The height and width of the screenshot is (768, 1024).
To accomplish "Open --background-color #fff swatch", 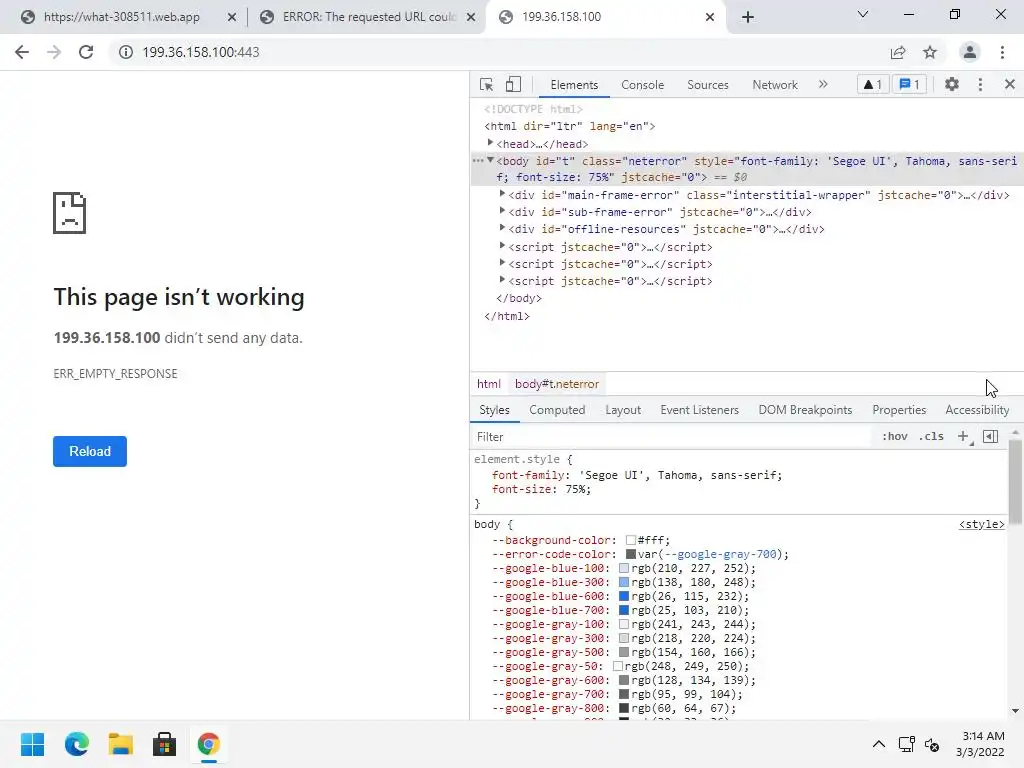I will (x=630, y=540).
